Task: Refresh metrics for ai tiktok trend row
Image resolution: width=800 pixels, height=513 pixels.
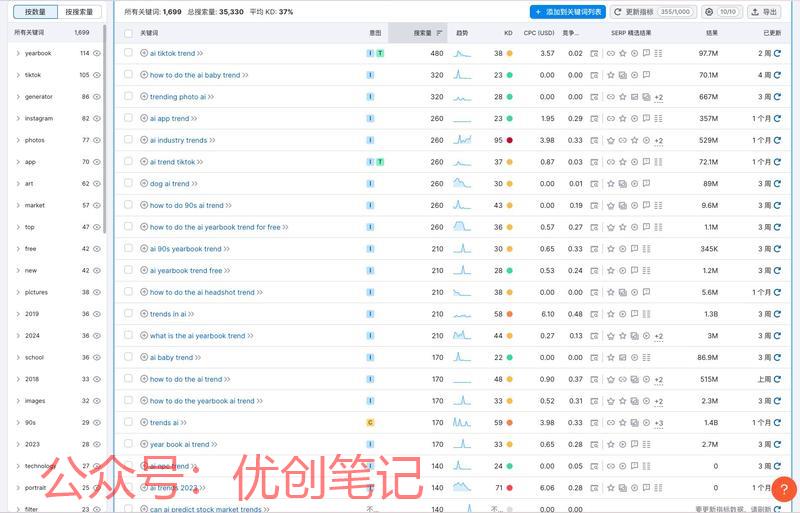Action: (x=777, y=53)
